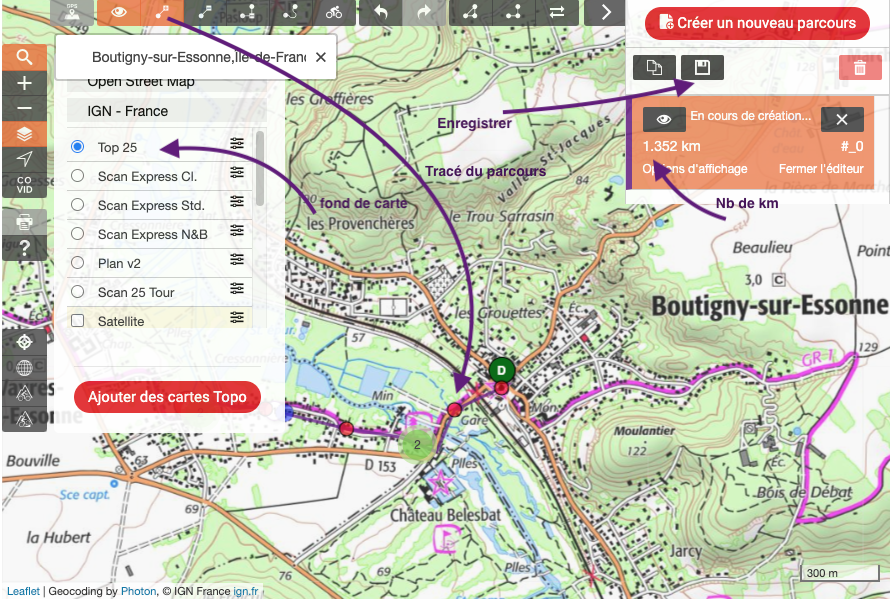Delete the route with the trash icon
Image resolution: width=891 pixels, height=603 pixels.
click(860, 67)
